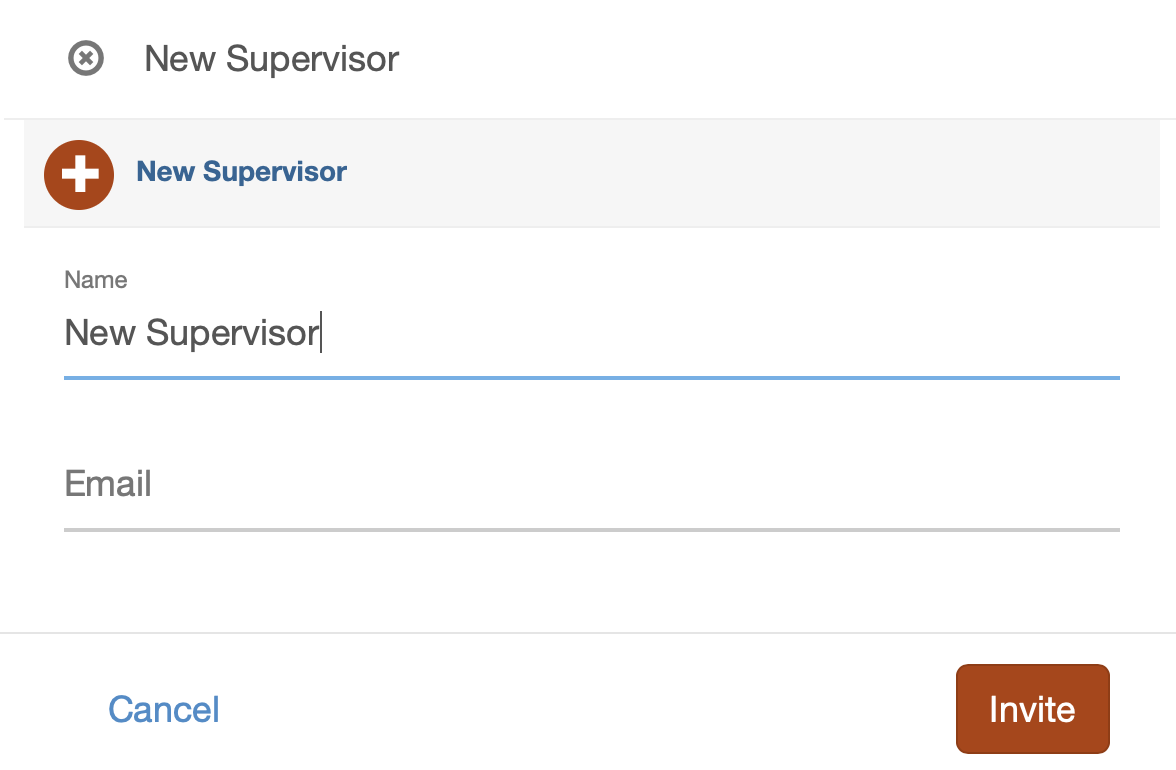The height and width of the screenshot is (770, 1176).
Task: Click the small Name field label
Action: tap(96, 280)
